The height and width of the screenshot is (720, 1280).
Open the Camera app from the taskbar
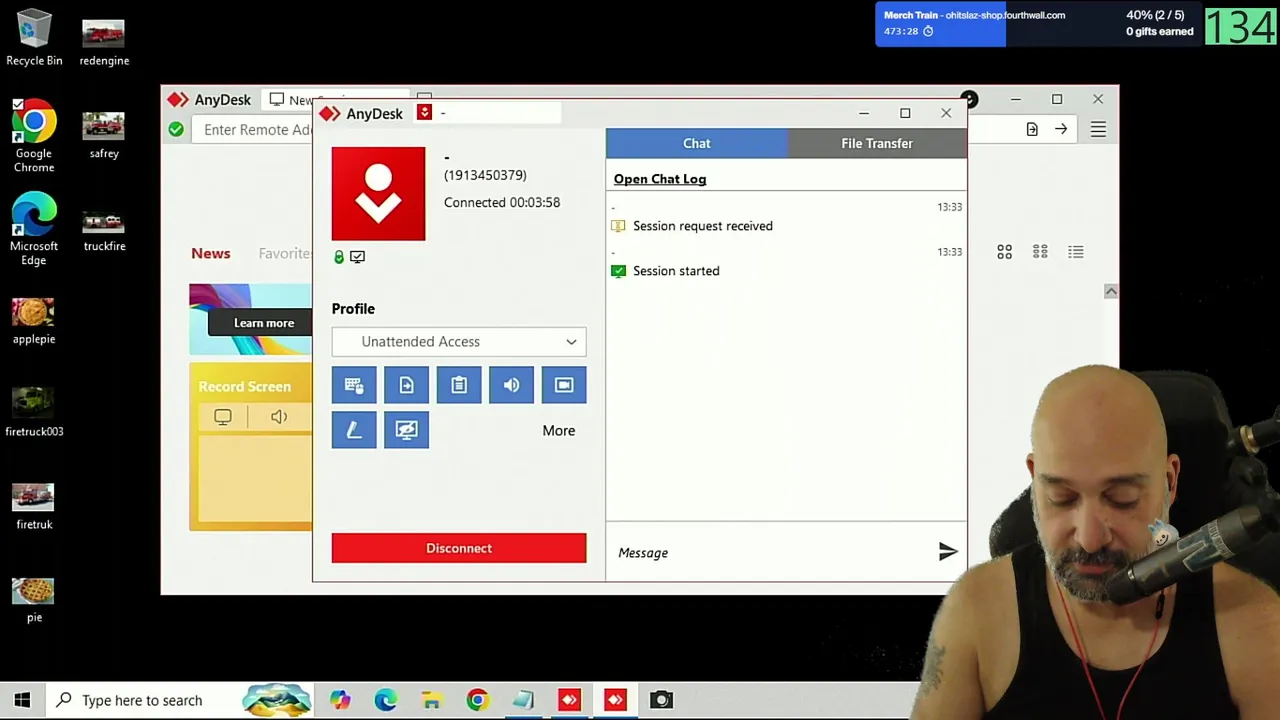[x=661, y=700]
